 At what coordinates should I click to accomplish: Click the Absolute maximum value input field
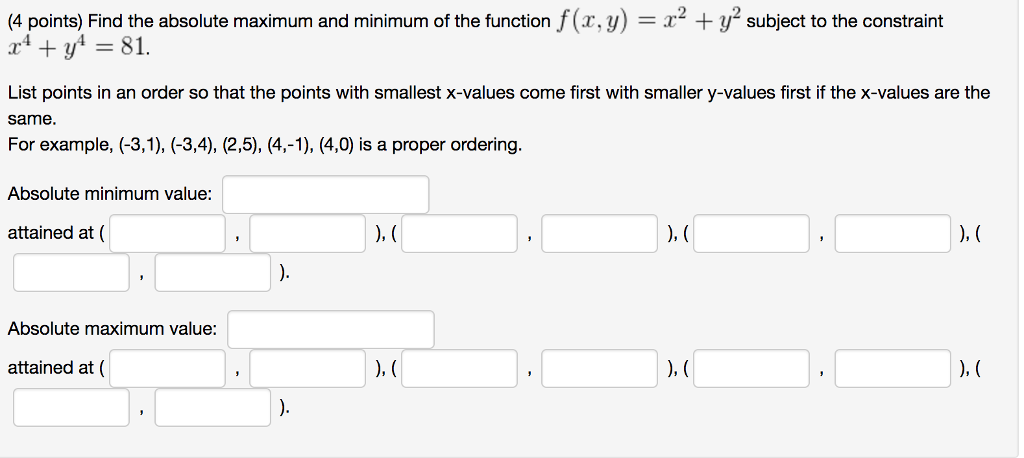click(x=330, y=329)
